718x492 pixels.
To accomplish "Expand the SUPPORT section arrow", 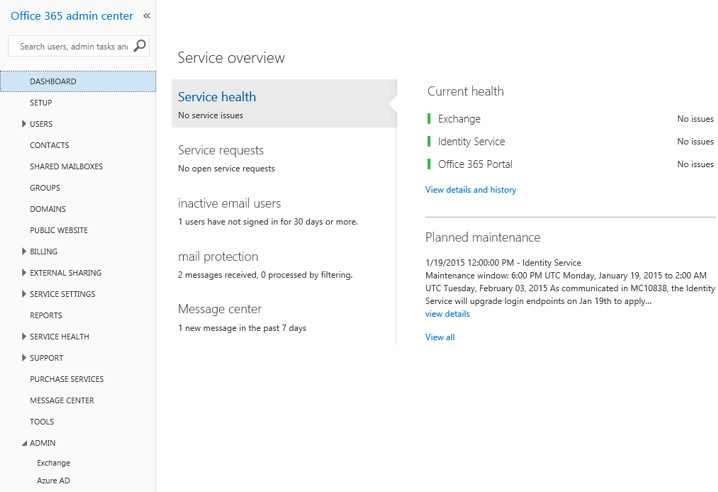I will [24, 357].
